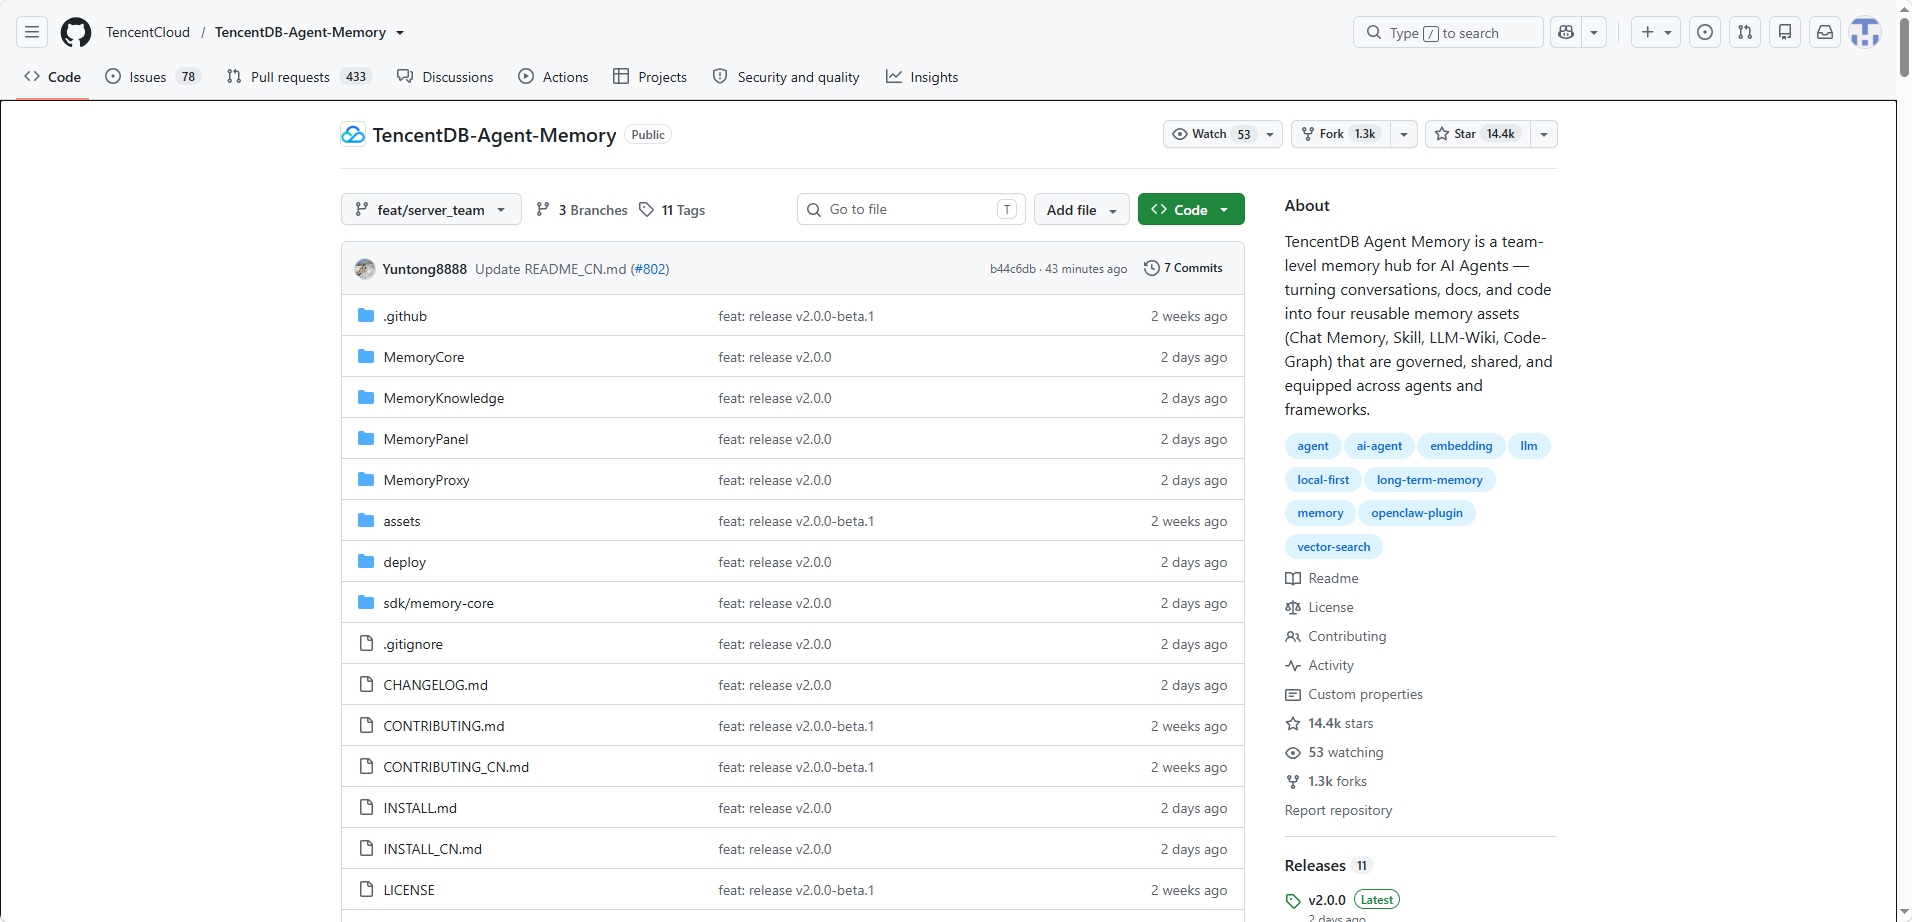Open repositories icon in the top header
Viewport: 1912px width, 922px height.
tap(1785, 33)
